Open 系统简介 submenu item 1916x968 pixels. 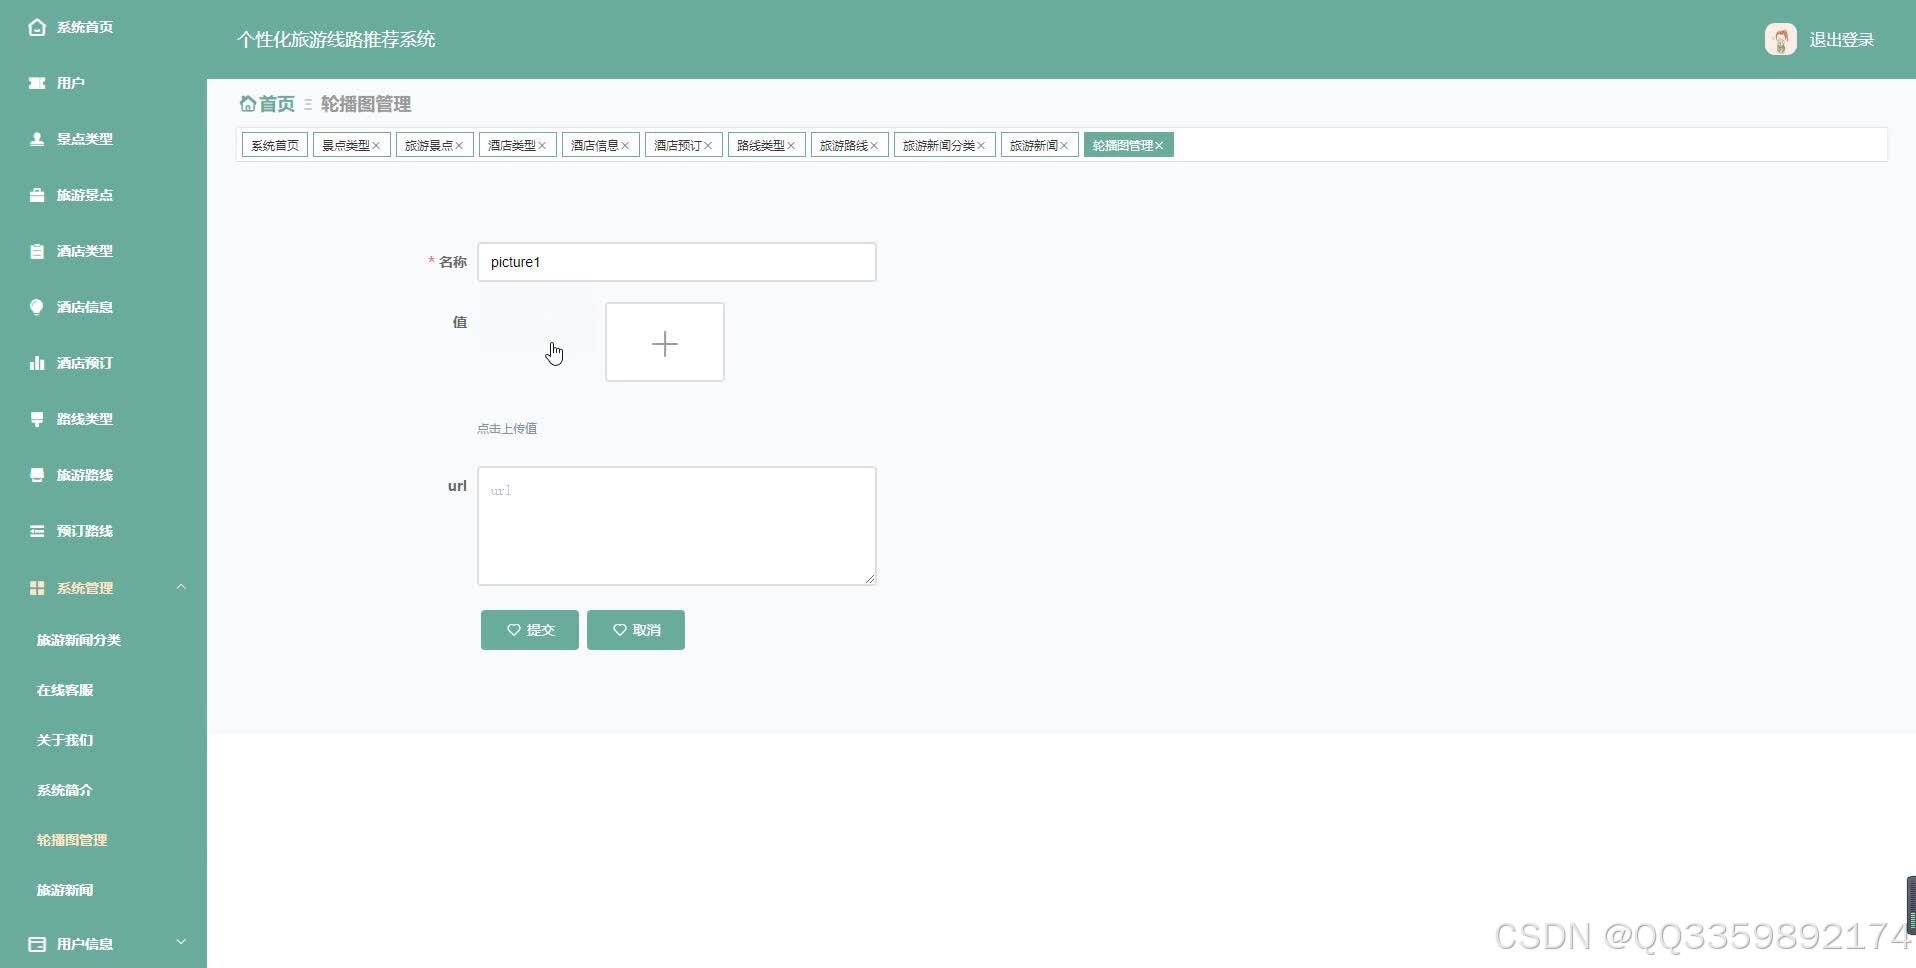pos(65,790)
